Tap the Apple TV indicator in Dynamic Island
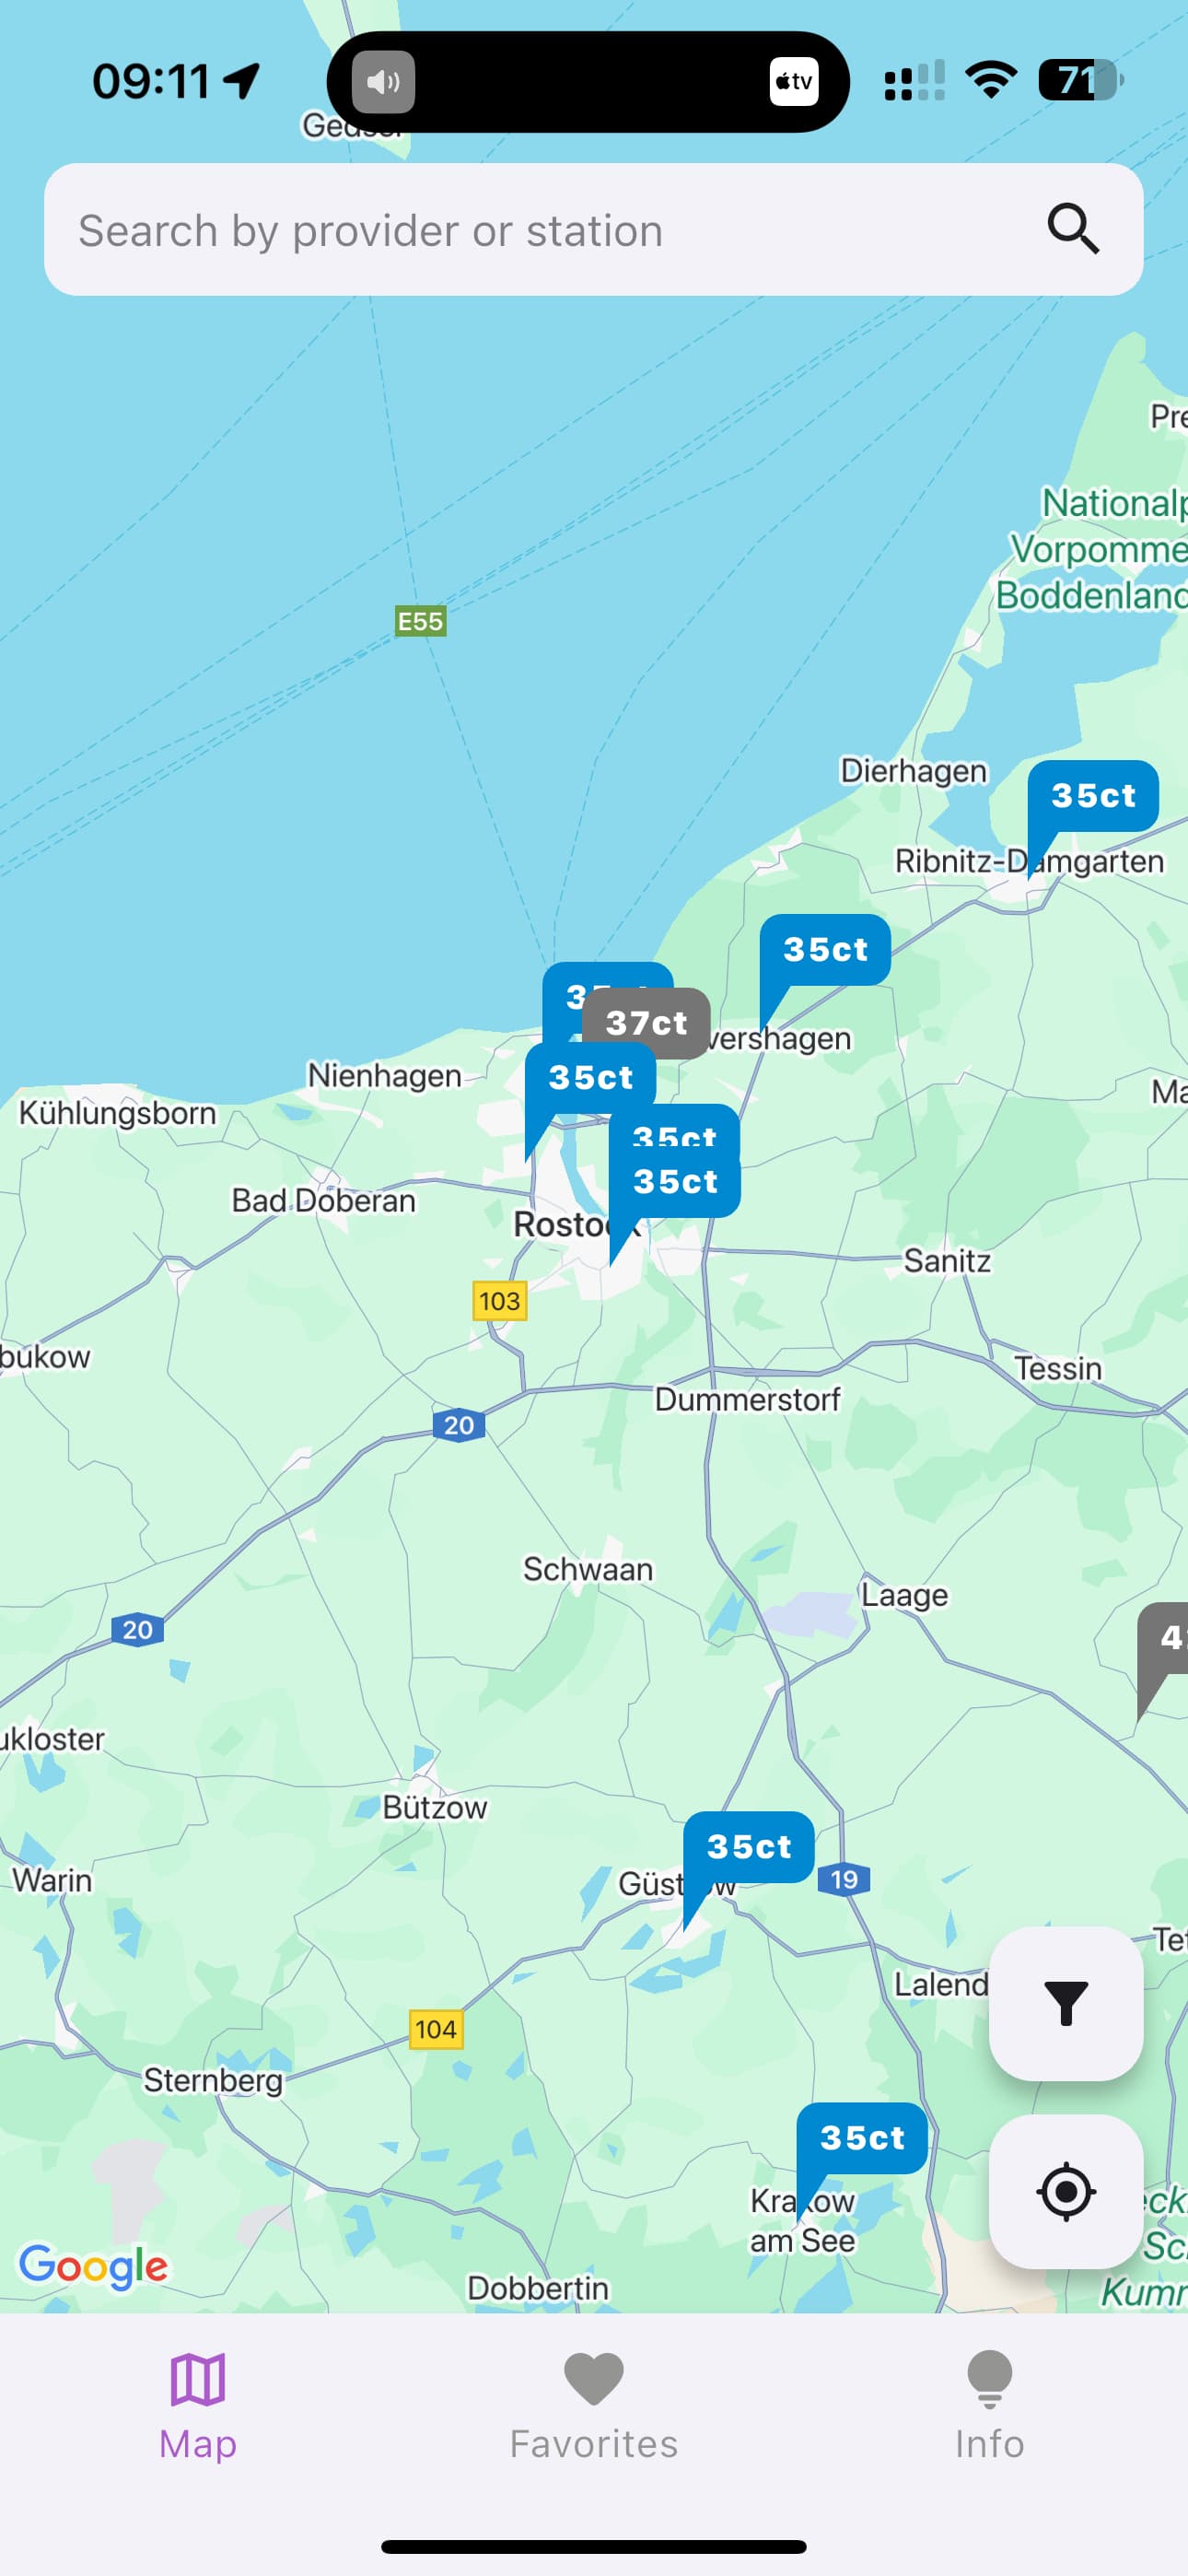The image size is (1188, 2576). click(794, 81)
